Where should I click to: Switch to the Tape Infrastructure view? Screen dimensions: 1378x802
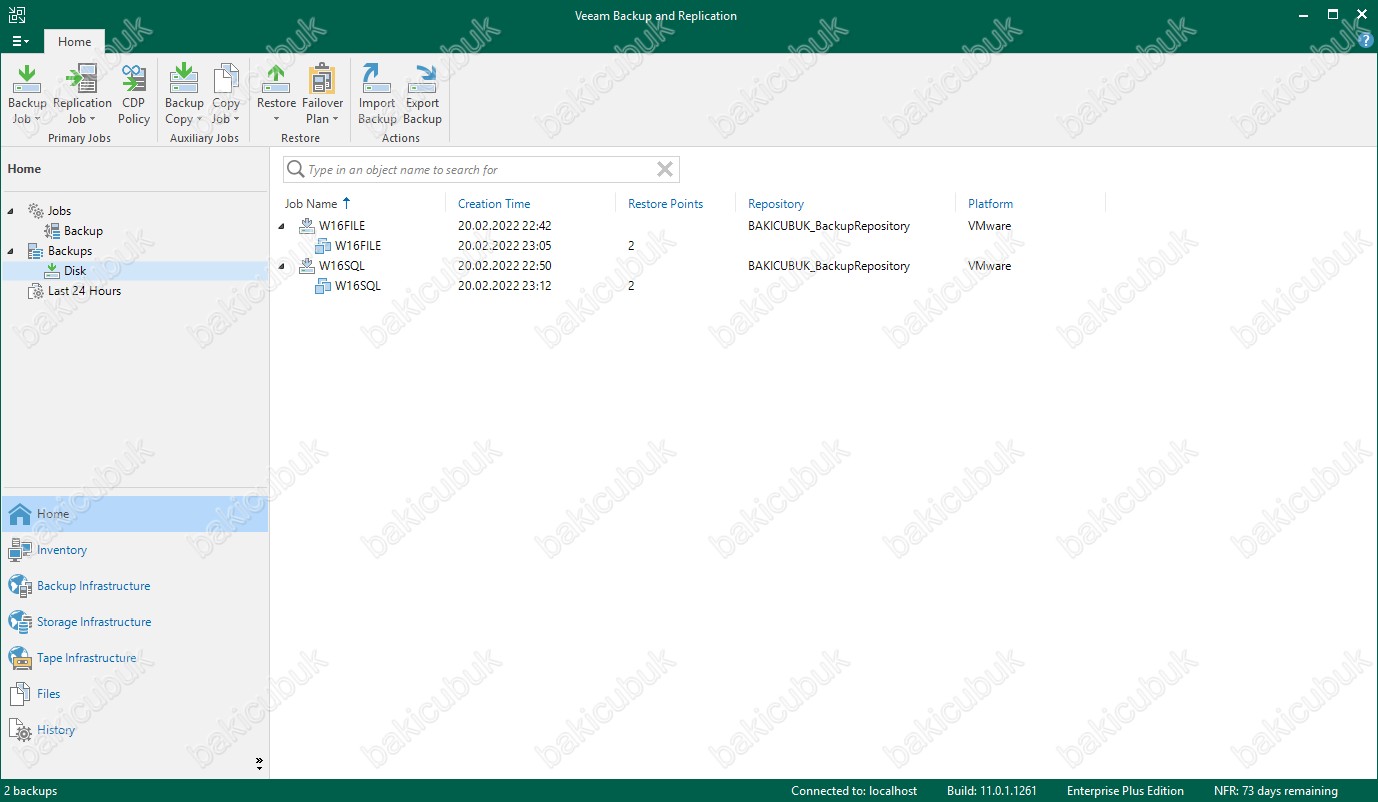[134, 658]
